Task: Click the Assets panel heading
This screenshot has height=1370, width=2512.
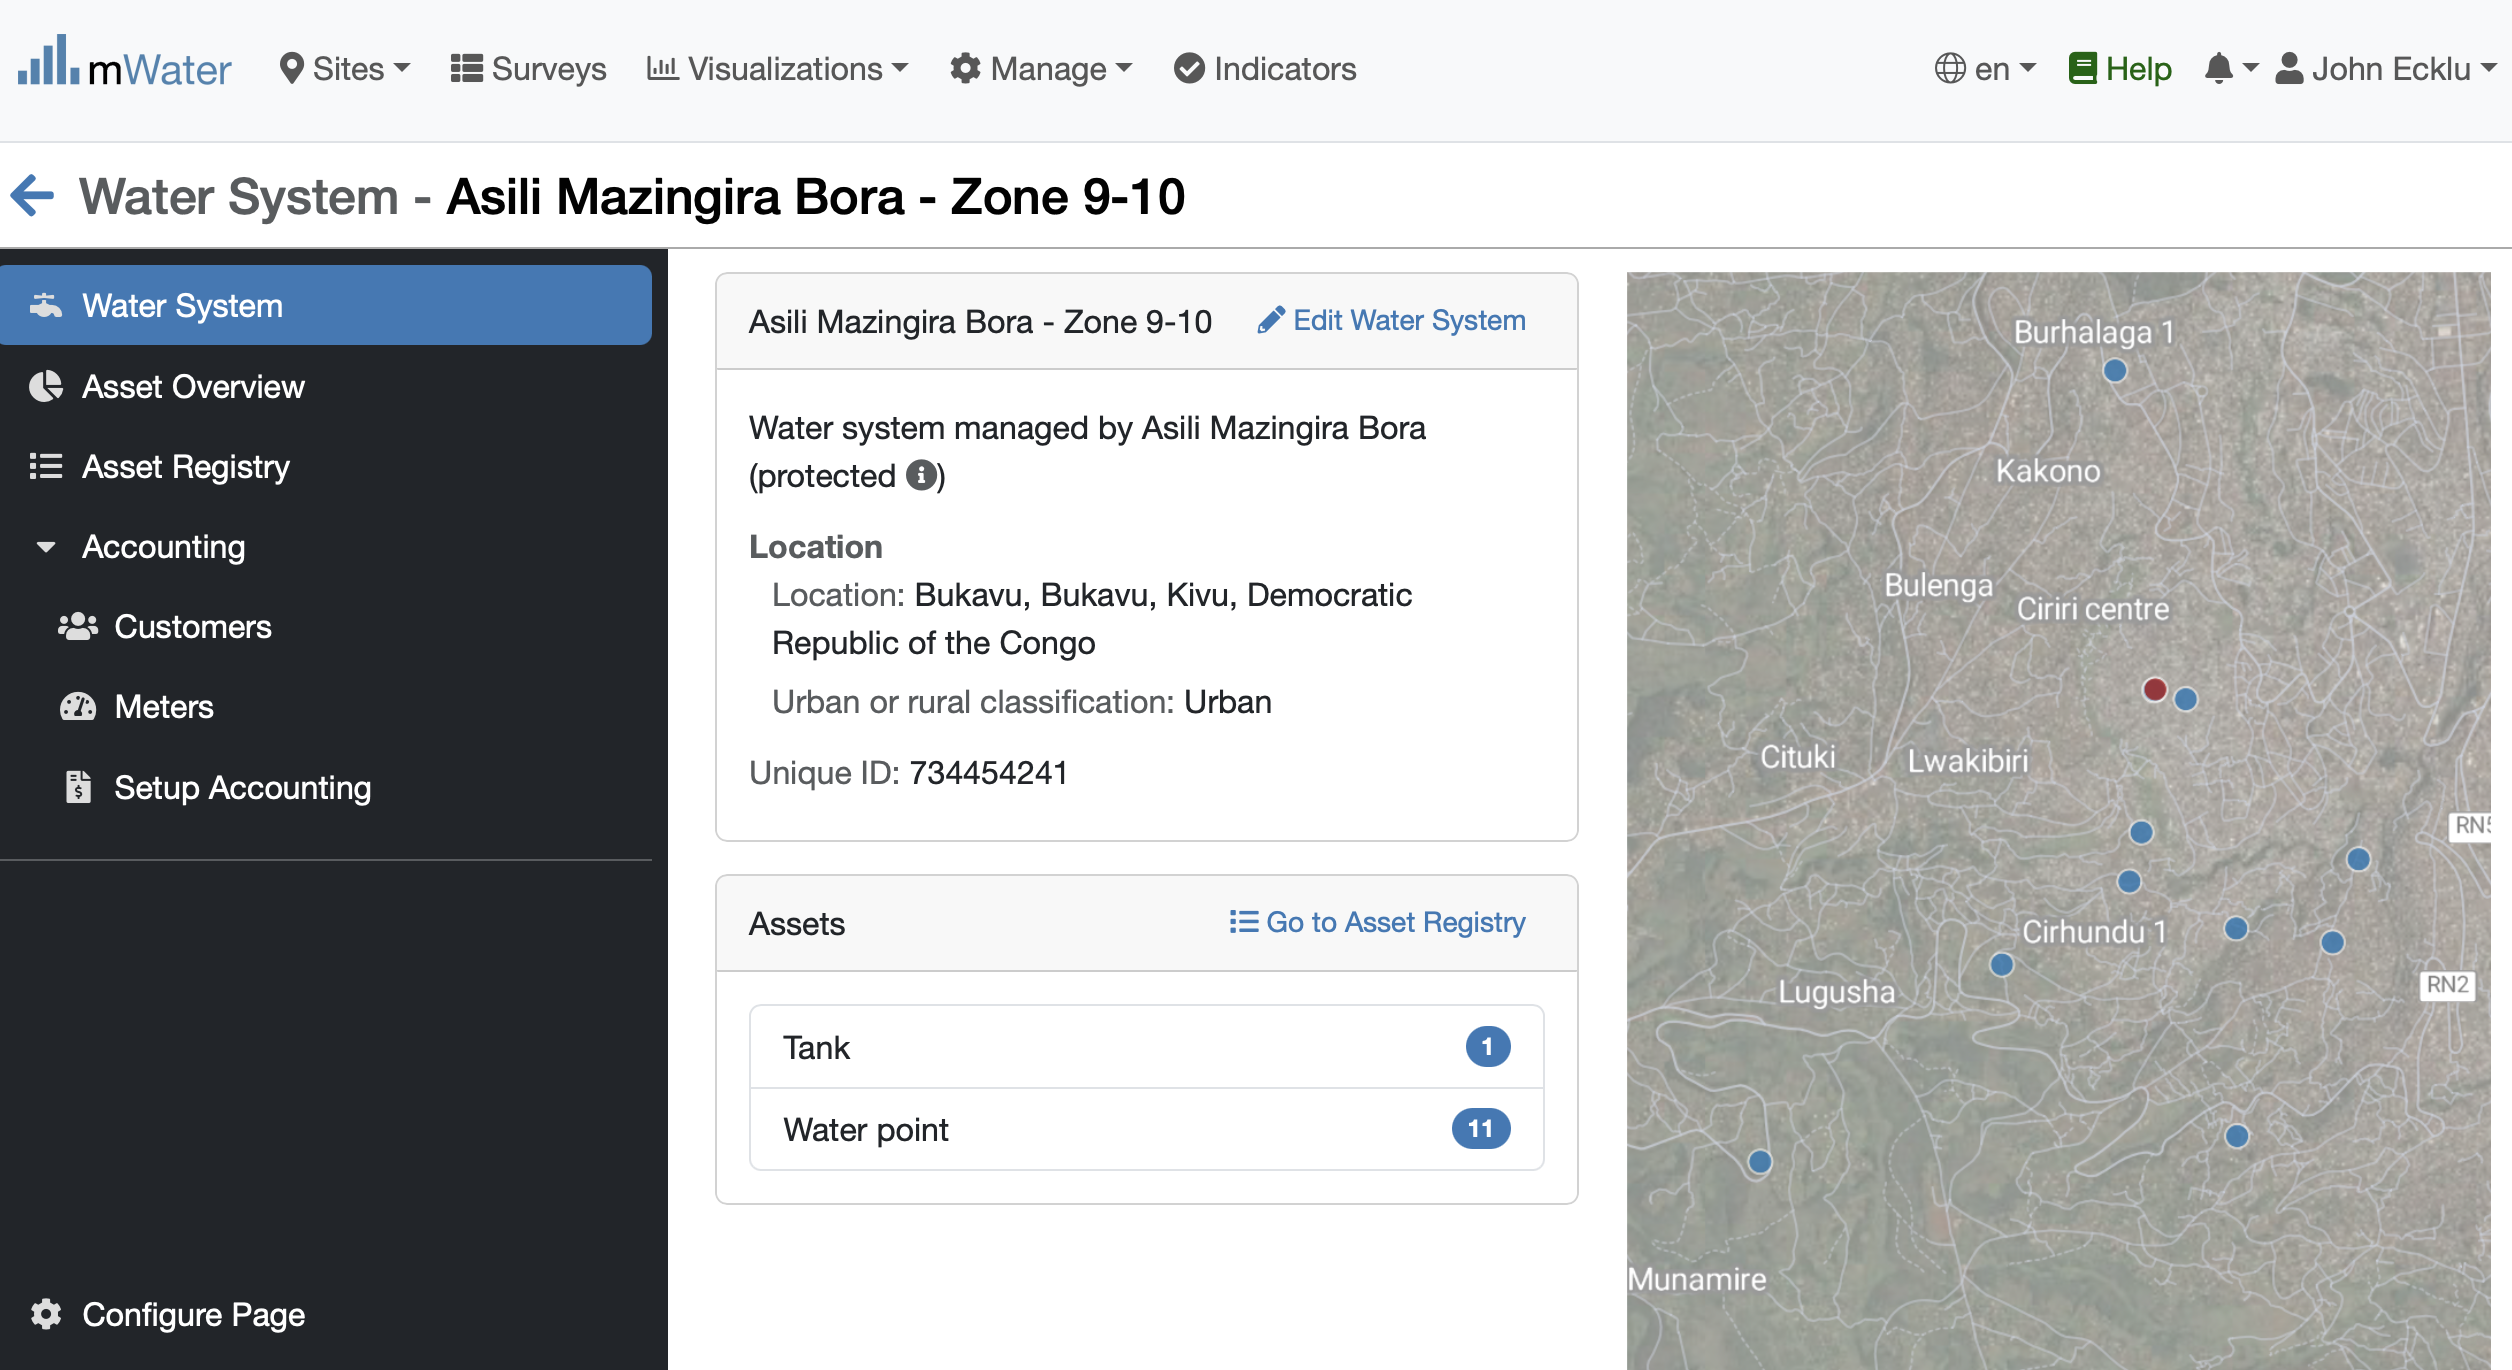Action: tap(797, 923)
